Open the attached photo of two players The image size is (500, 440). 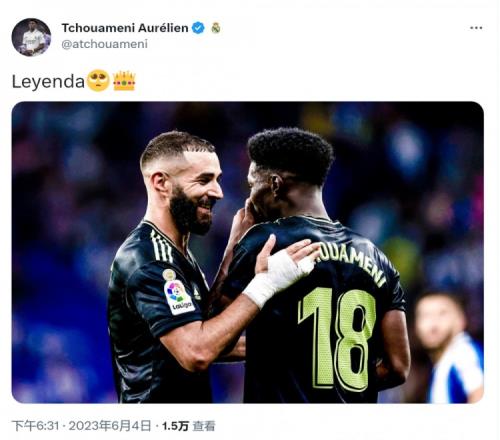coord(248,252)
